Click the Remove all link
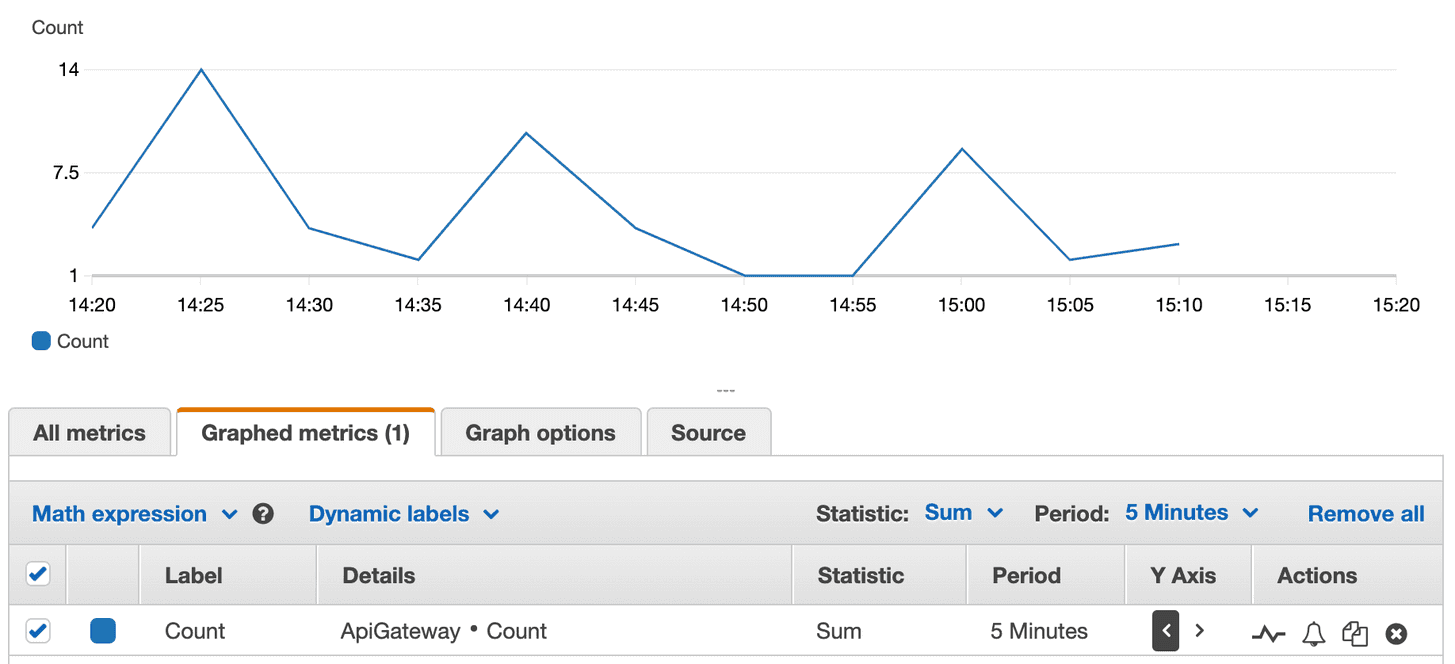Image resolution: width=1455 pixels, height=664 pixels. [x=1365, y=513]
